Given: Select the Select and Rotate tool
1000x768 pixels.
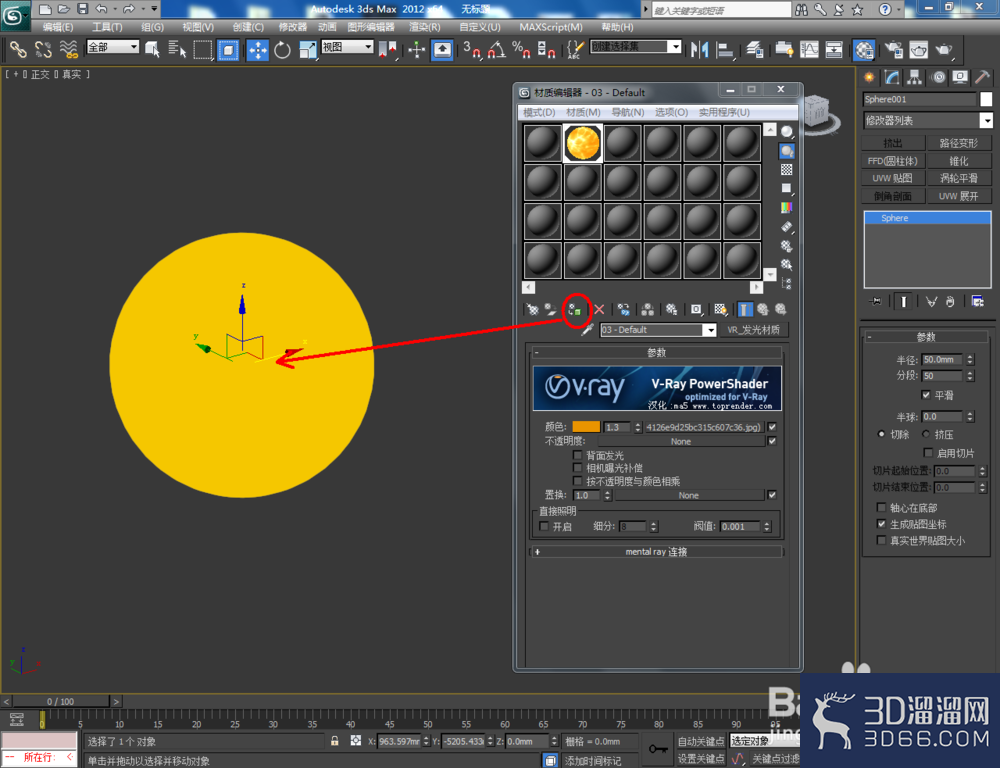Looking at the screenshot, I should point(283,50).
